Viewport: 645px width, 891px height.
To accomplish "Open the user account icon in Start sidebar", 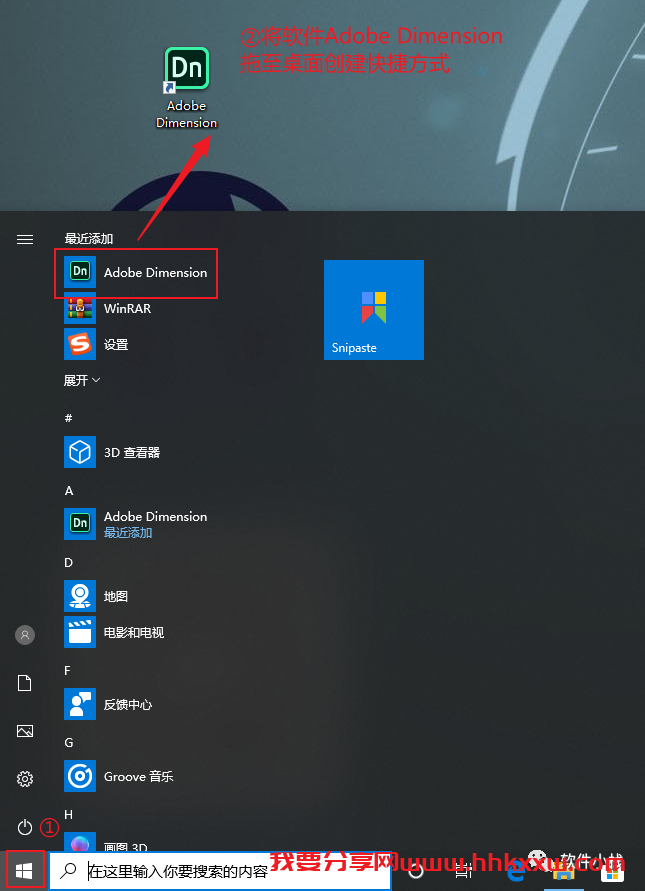I will pos(25,635).
